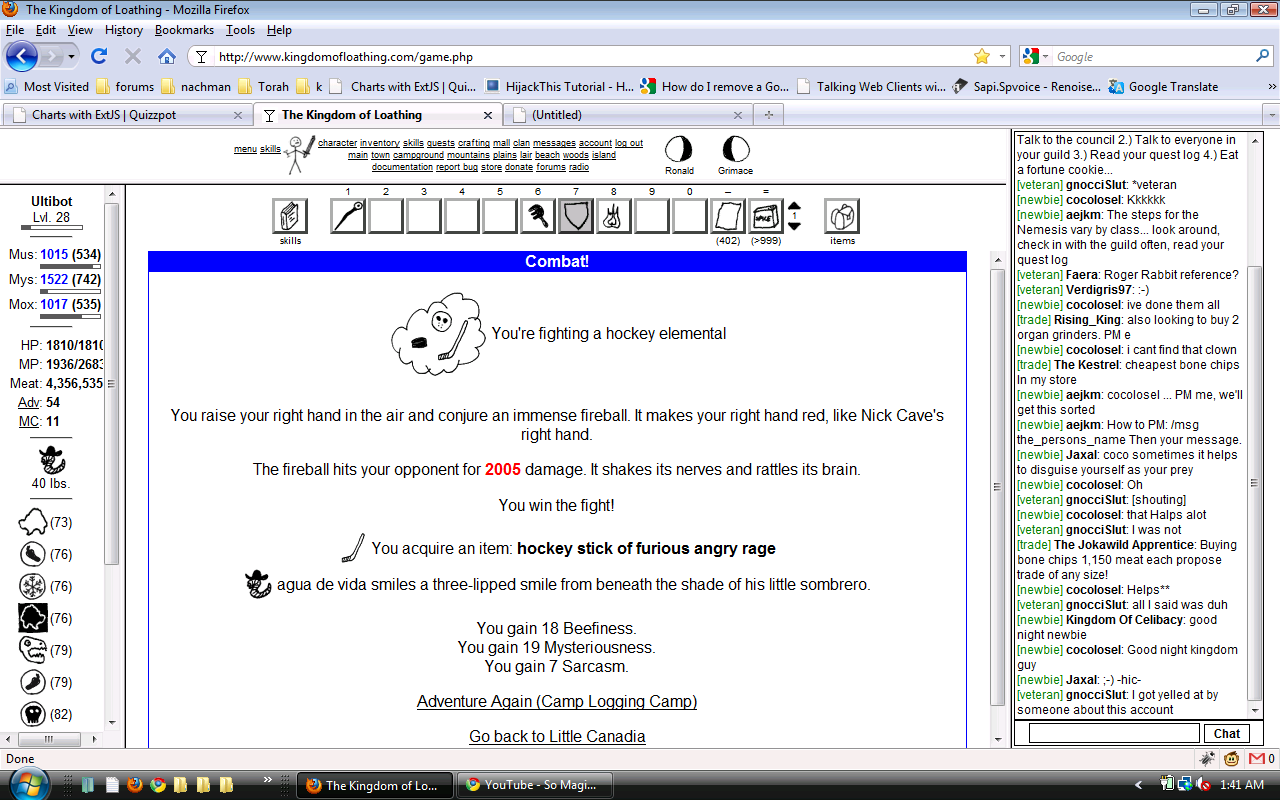The width and height of the screenshot is (1280, 800).
Task: Click the skull effect icon (82)
Action: (33, 714)
